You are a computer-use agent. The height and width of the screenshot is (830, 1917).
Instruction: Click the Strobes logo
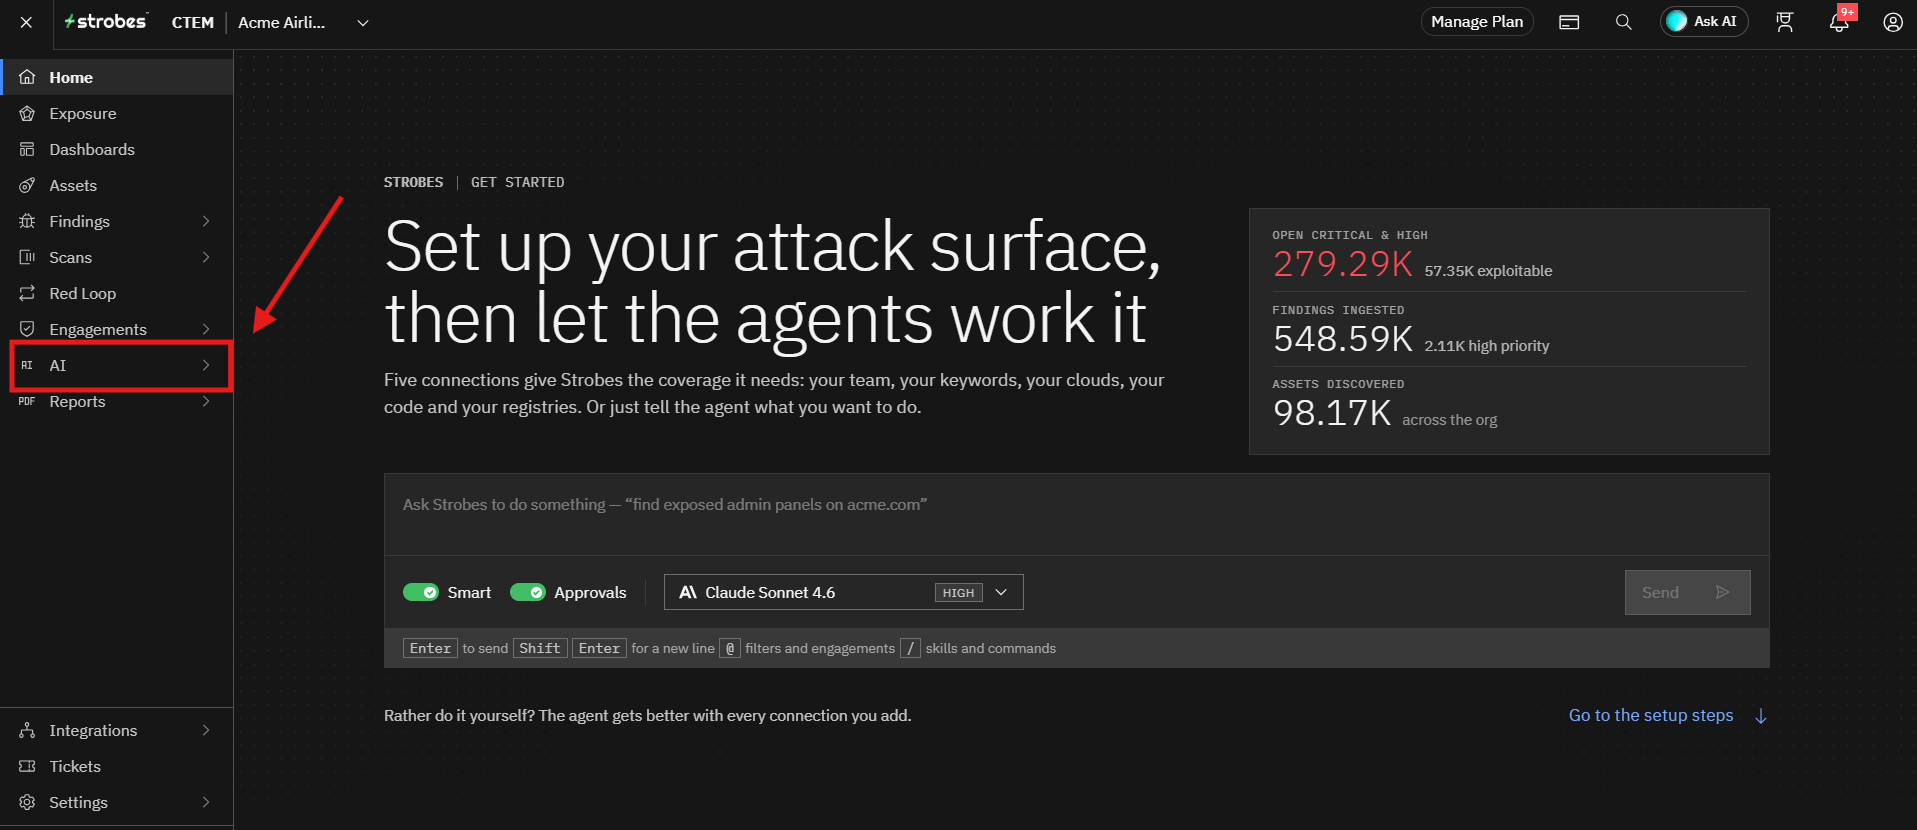[x=106, y=21]
